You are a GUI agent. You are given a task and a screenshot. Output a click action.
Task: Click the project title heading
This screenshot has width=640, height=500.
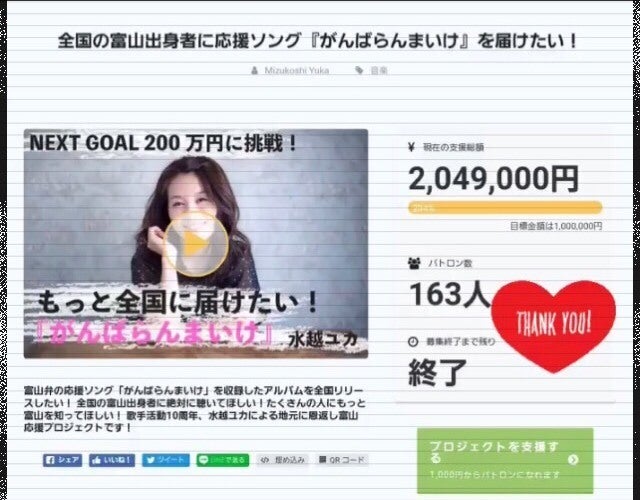click(317, 41)
